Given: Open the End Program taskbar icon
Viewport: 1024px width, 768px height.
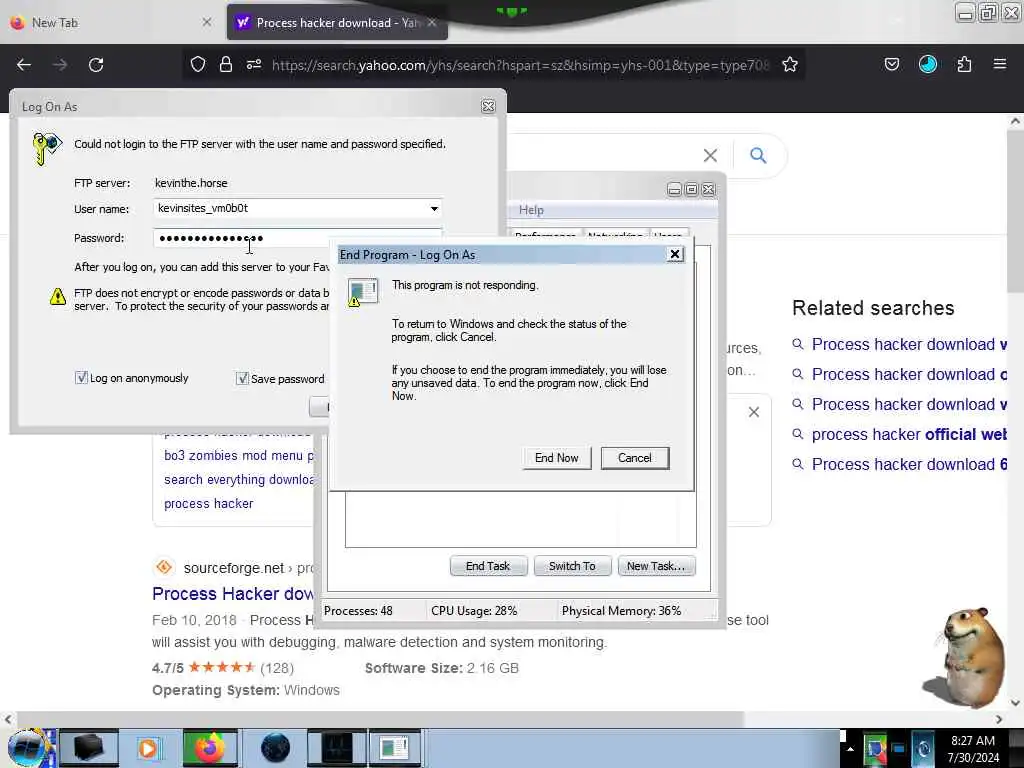Looking at the screenshot, I should (x=396, y=748).
